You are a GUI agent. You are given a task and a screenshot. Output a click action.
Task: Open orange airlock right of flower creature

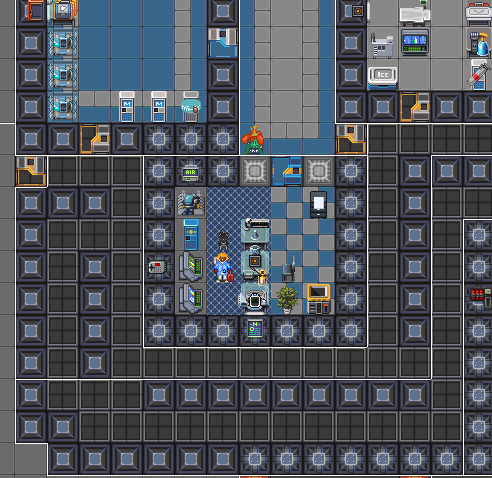tap(351, 139)
